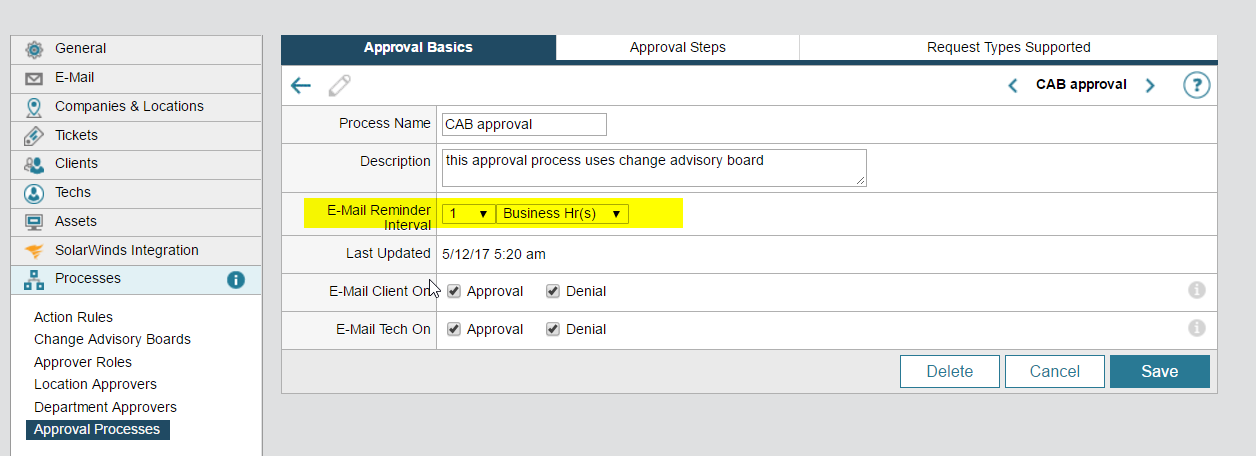Click the Save button
Viewport: 1256px width, 456px height.
click(x=1159, y=371)
